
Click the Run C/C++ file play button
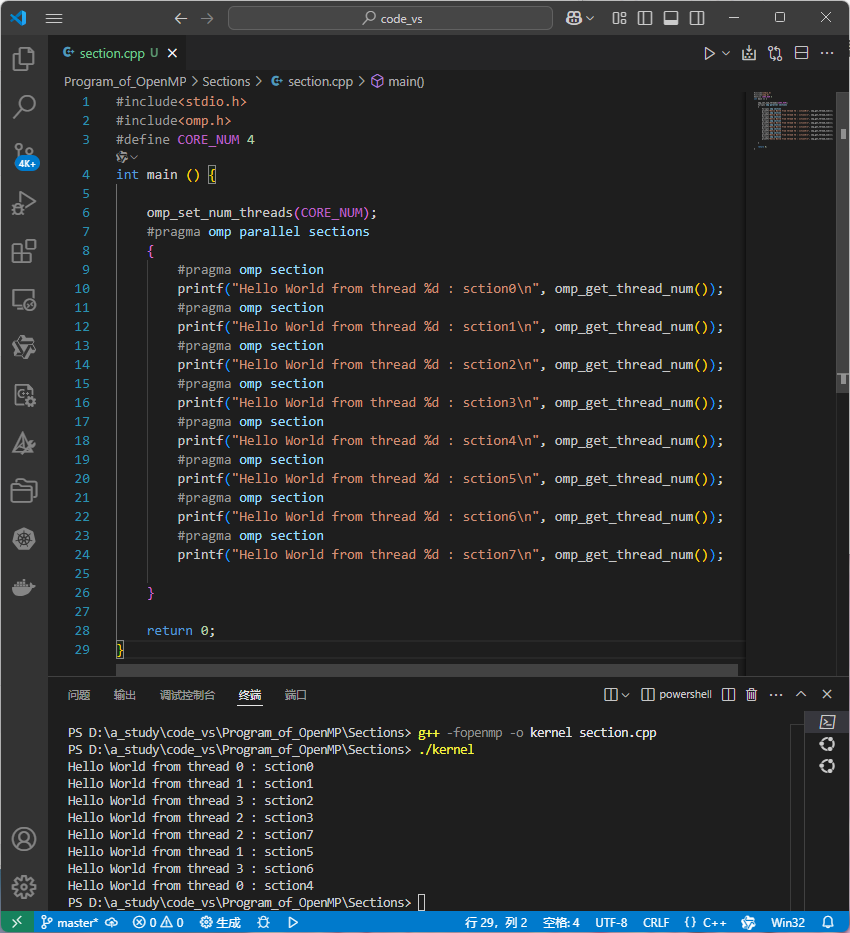pyautogui.click(x=709, y=54)
